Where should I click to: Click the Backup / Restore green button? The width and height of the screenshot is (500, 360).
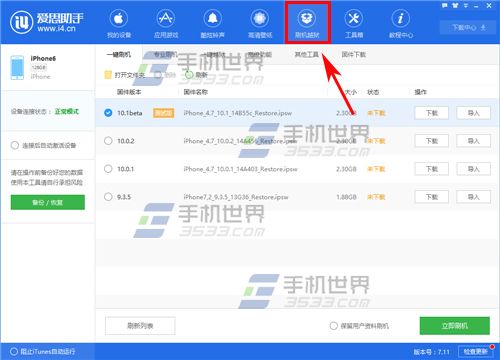pyautogui.click(x=48, y=202)
